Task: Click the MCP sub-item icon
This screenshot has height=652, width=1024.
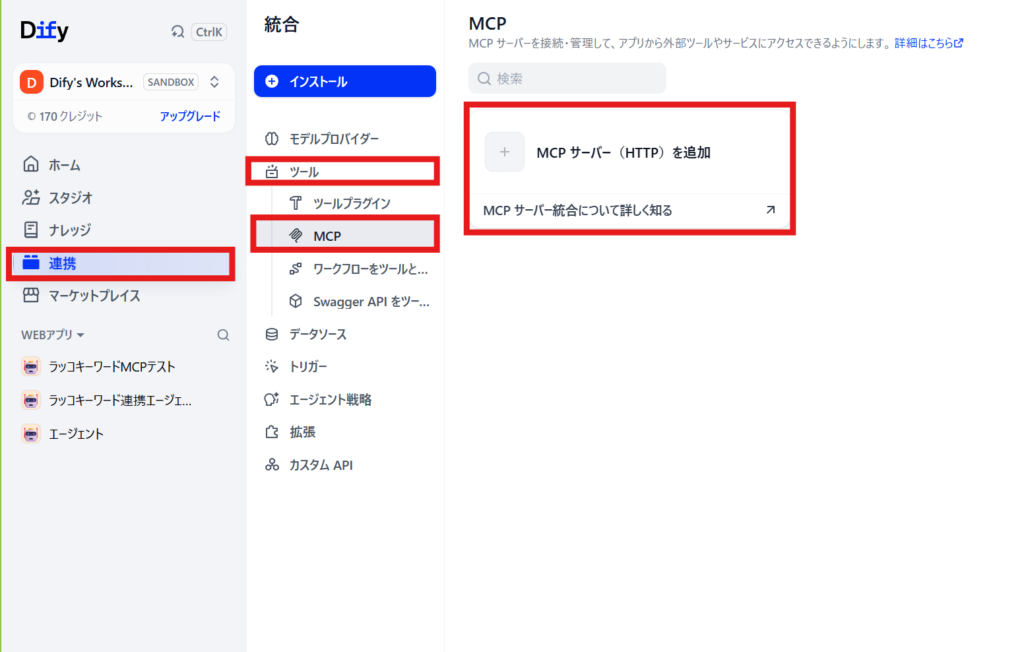Action: coord(296,235)
